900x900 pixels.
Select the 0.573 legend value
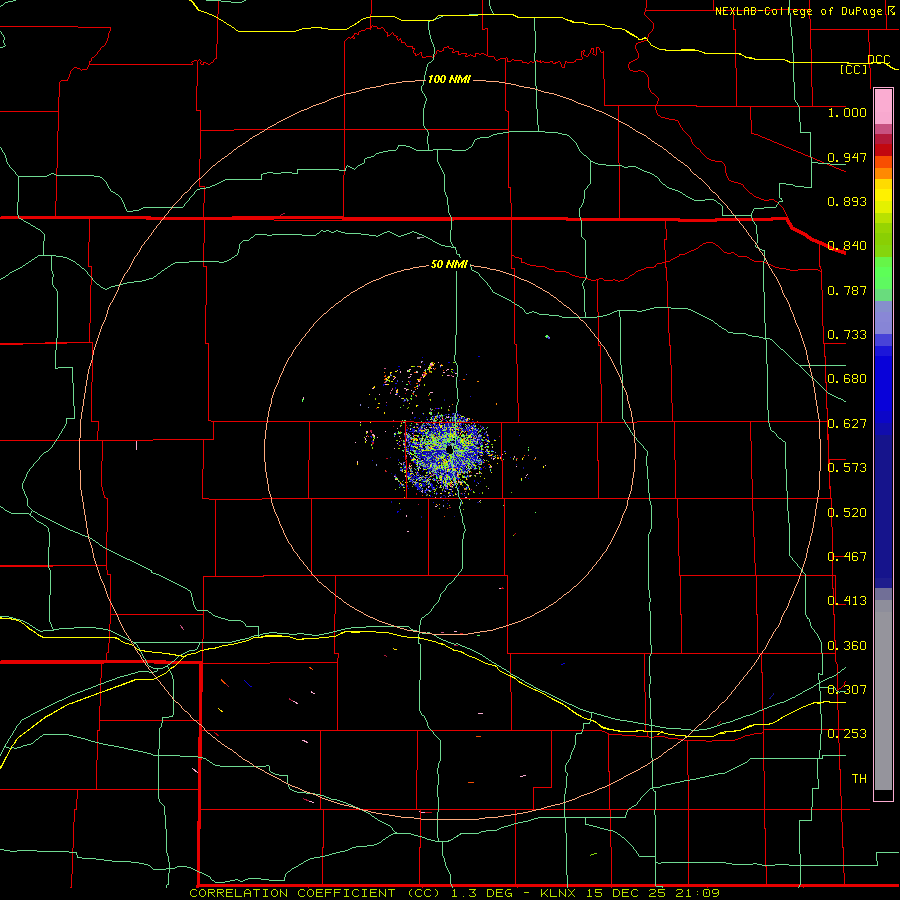tap(847, 468)
